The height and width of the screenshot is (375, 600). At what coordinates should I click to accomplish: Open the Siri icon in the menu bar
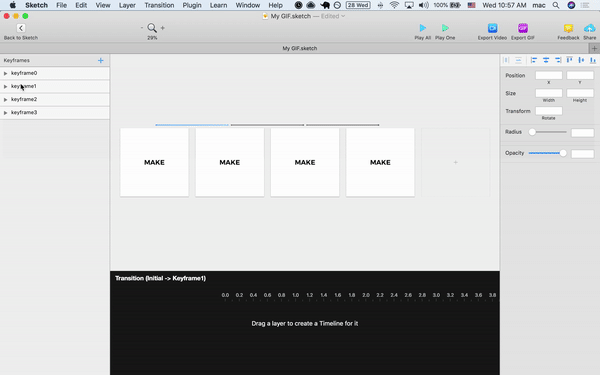[571, 5]
